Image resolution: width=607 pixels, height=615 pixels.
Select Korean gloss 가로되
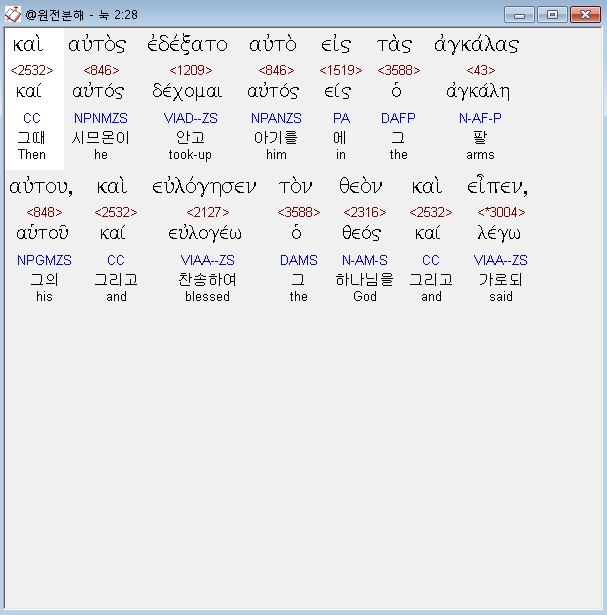click(501, 280)
